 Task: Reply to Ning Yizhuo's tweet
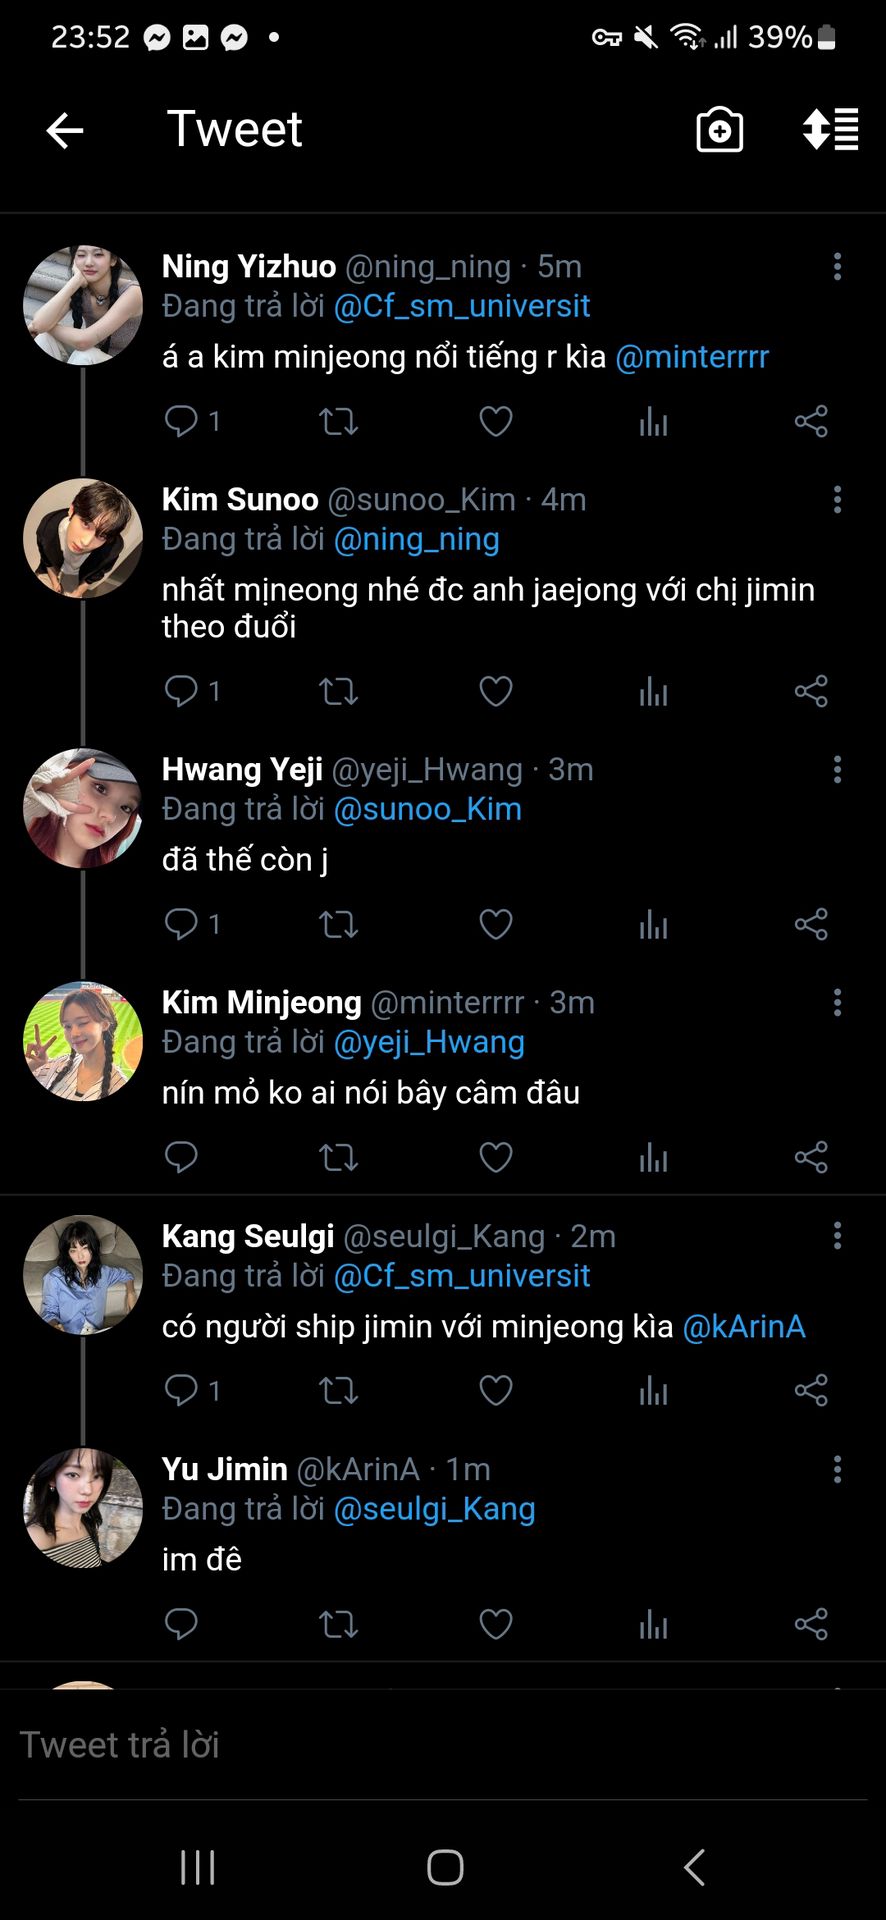point(181,421)
